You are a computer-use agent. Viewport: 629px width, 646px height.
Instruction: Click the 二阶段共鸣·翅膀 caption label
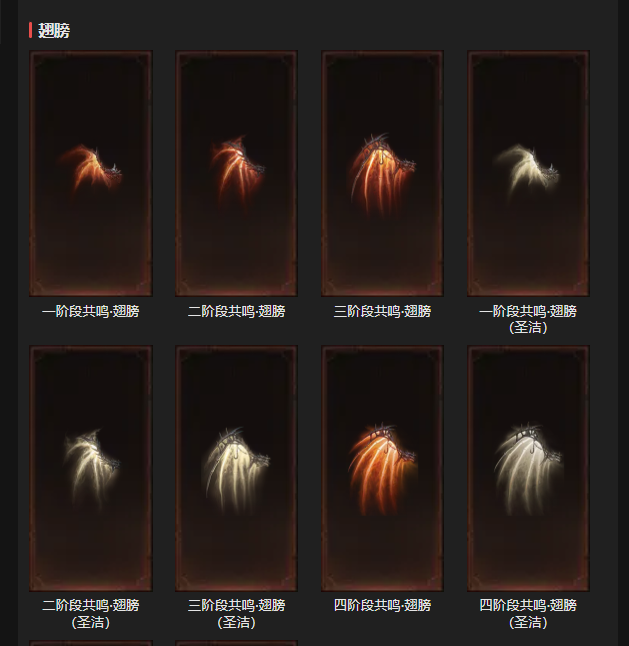tap(236, 311)
